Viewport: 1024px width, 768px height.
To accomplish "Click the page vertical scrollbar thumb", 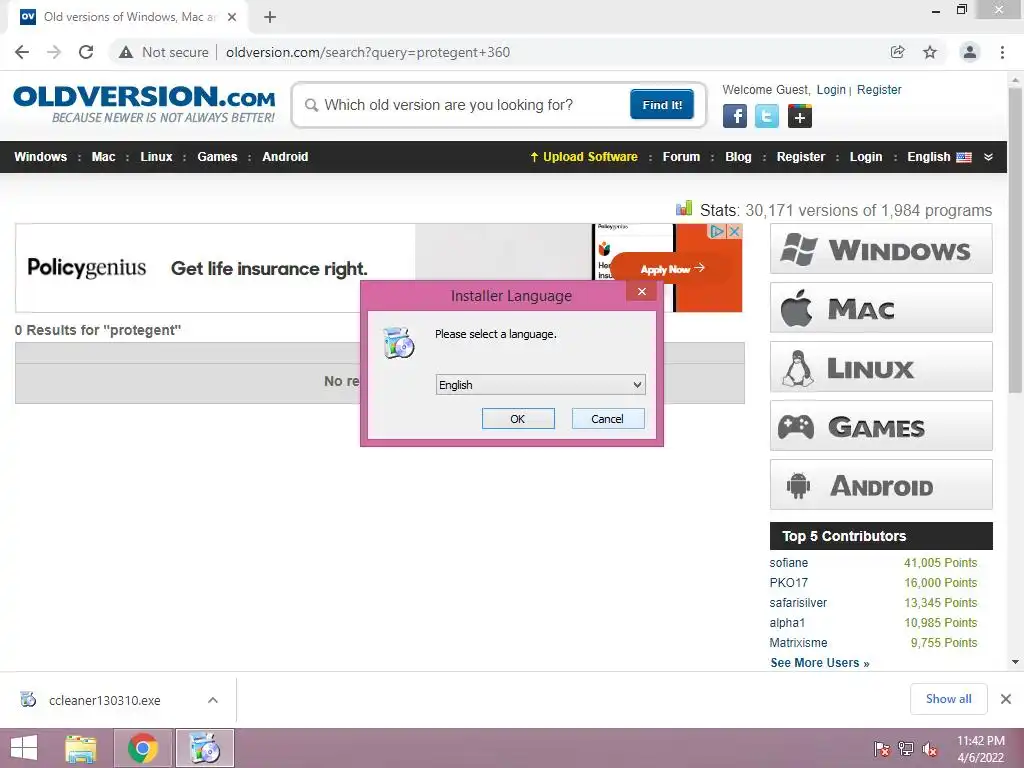I will tap(1015, 238).
